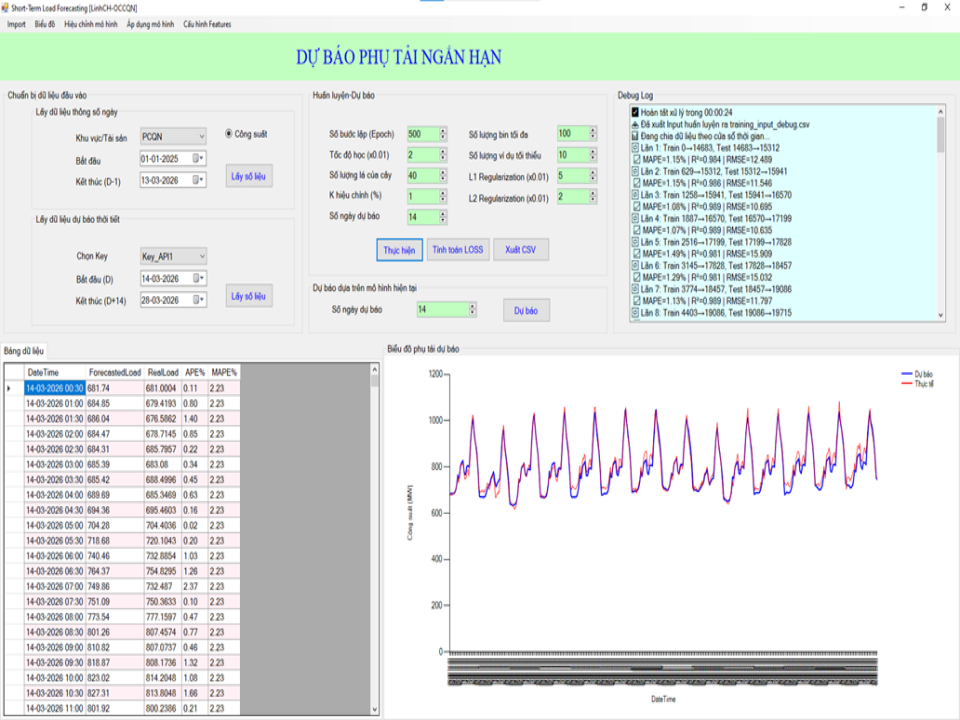960x720 pixels.
Task: Switch to the Bảng dữ liệu tab
Action: tap(24, 351)
